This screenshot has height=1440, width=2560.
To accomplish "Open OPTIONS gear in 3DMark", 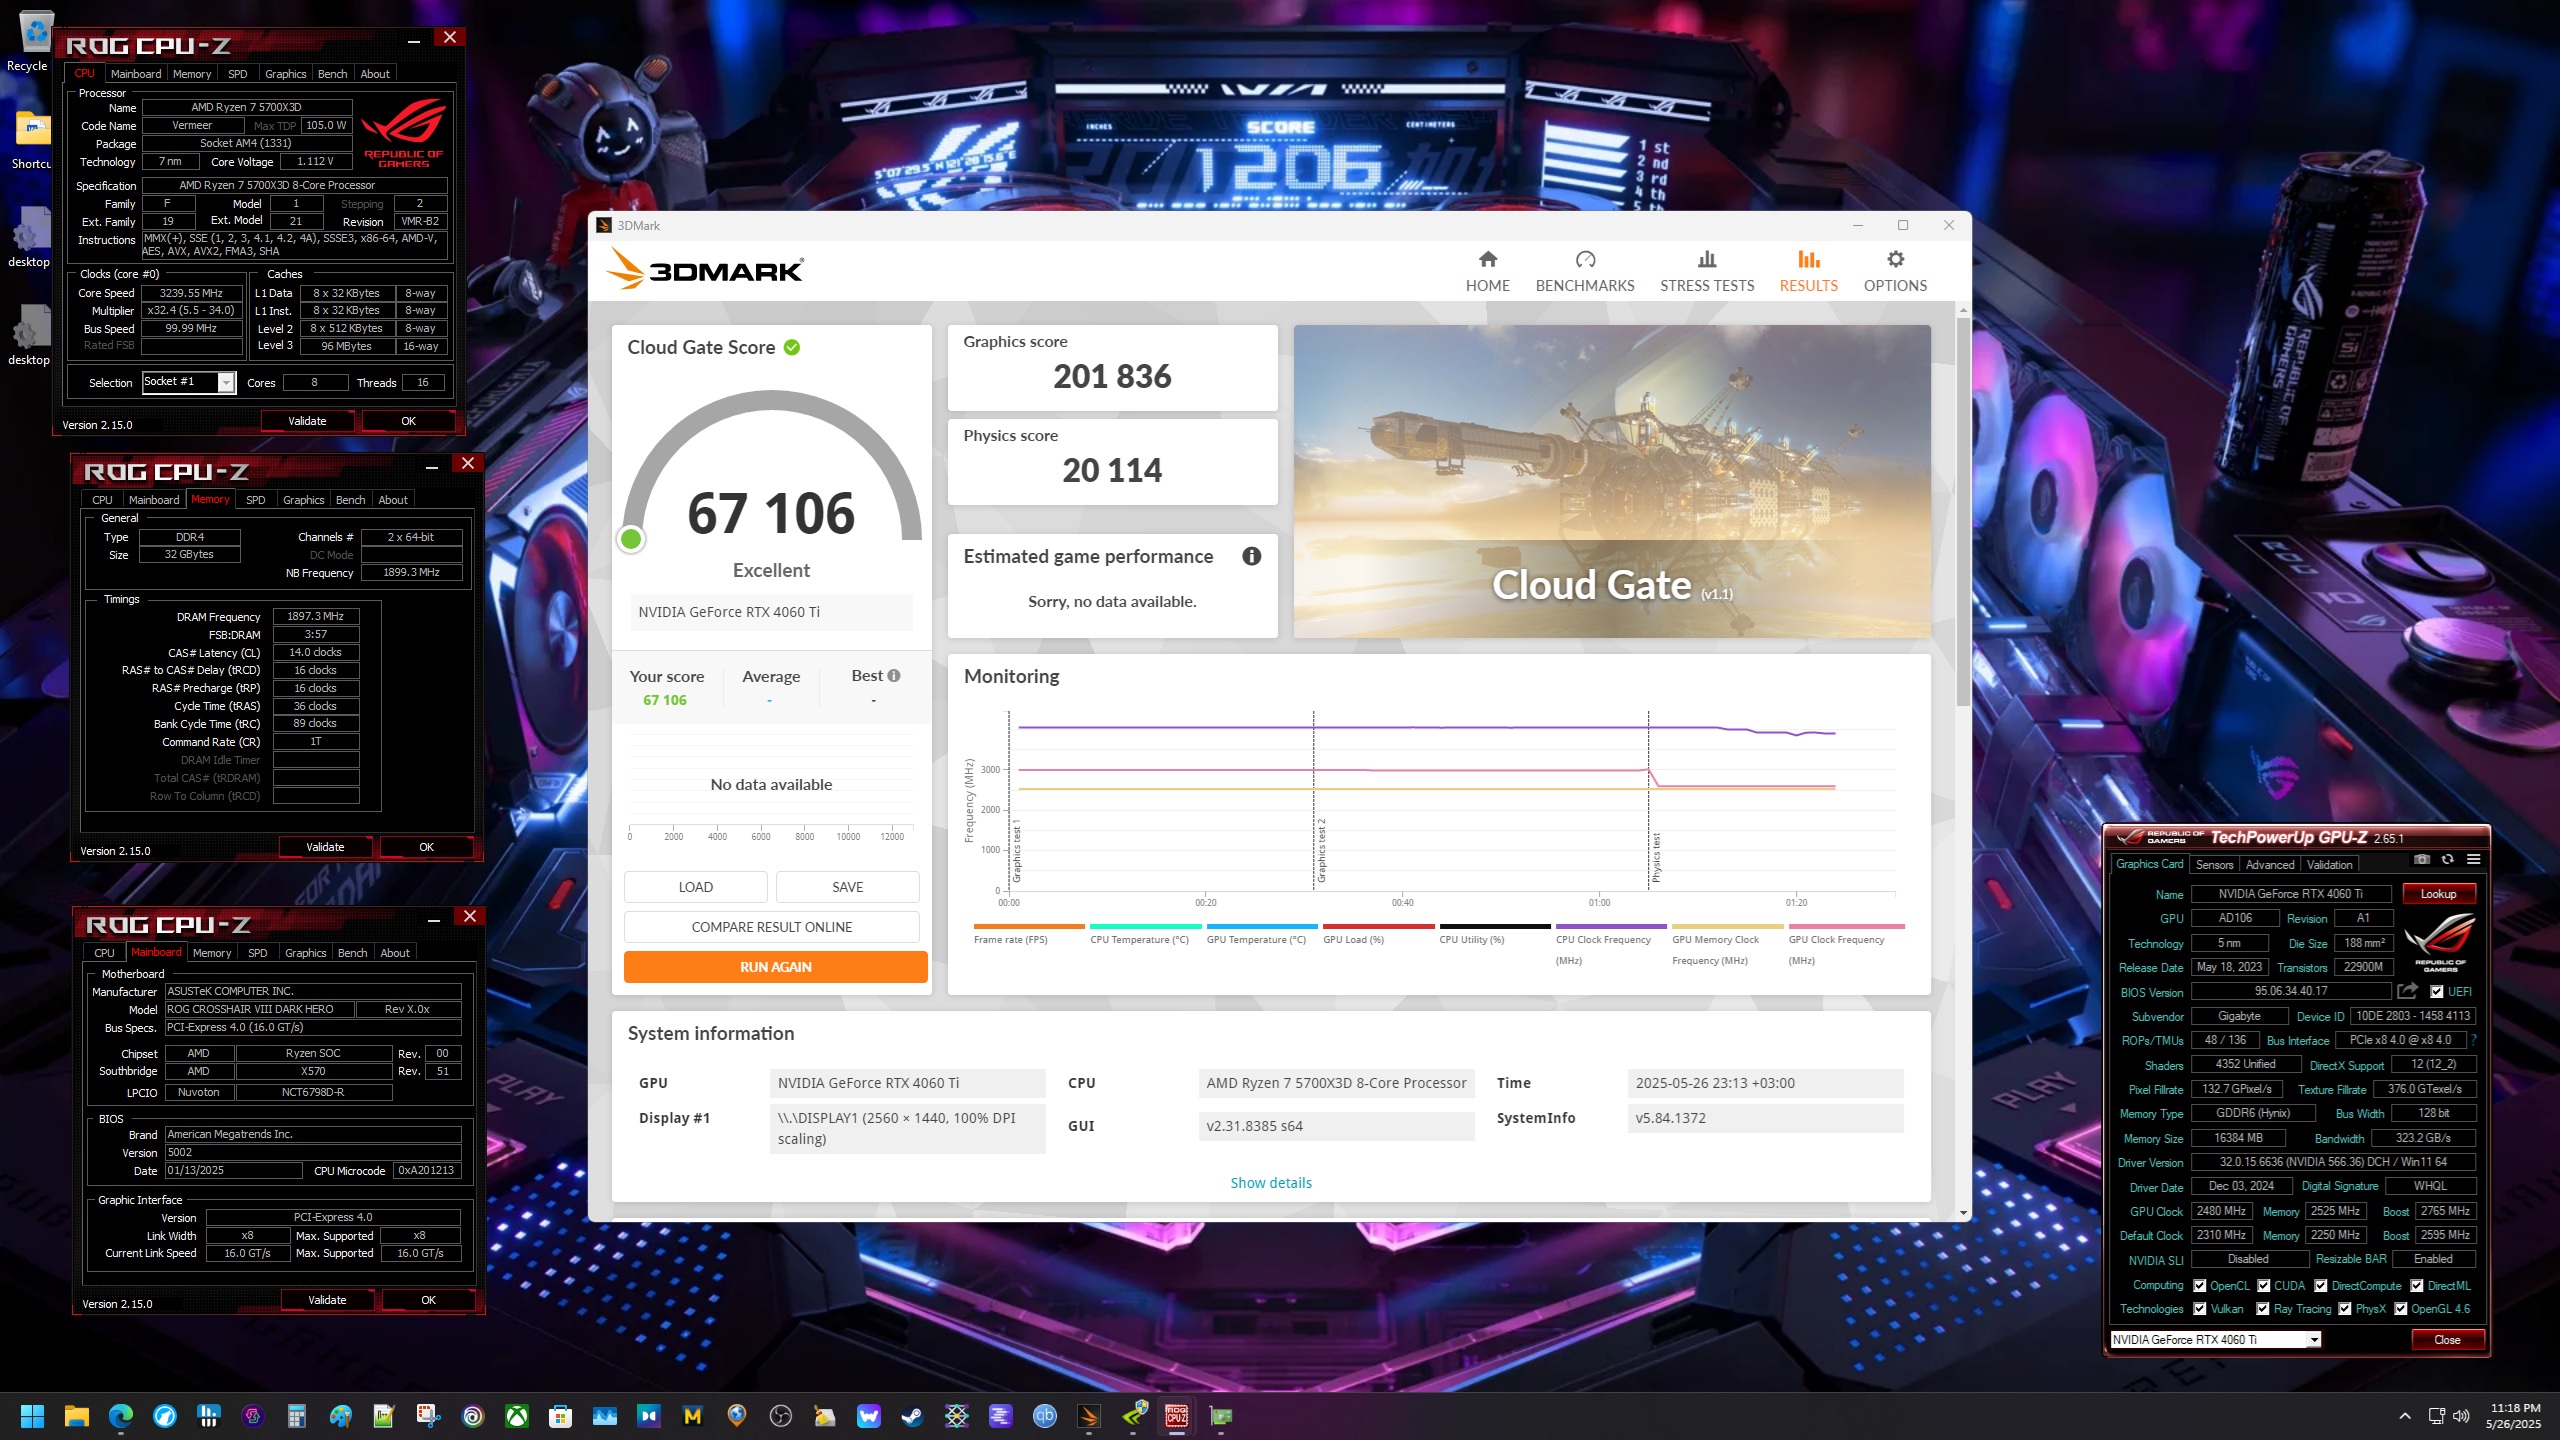I will coord(1895,271).
